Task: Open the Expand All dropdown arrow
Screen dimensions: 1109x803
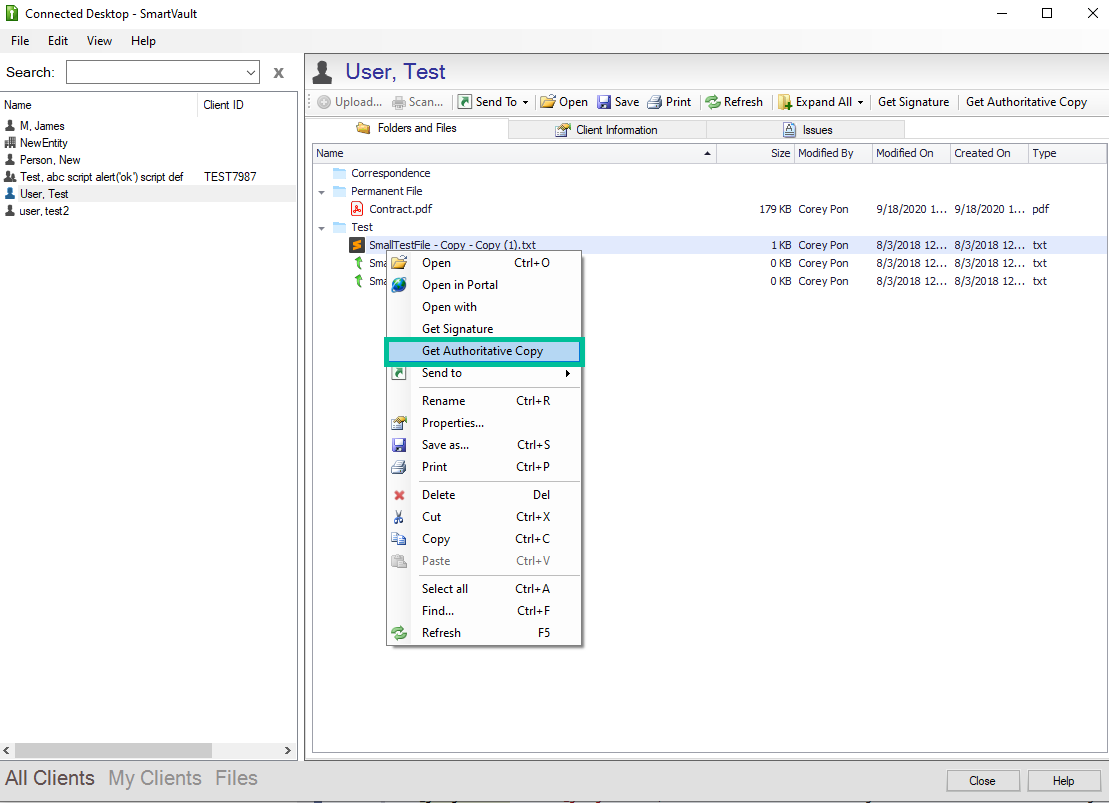Action: 860,102
